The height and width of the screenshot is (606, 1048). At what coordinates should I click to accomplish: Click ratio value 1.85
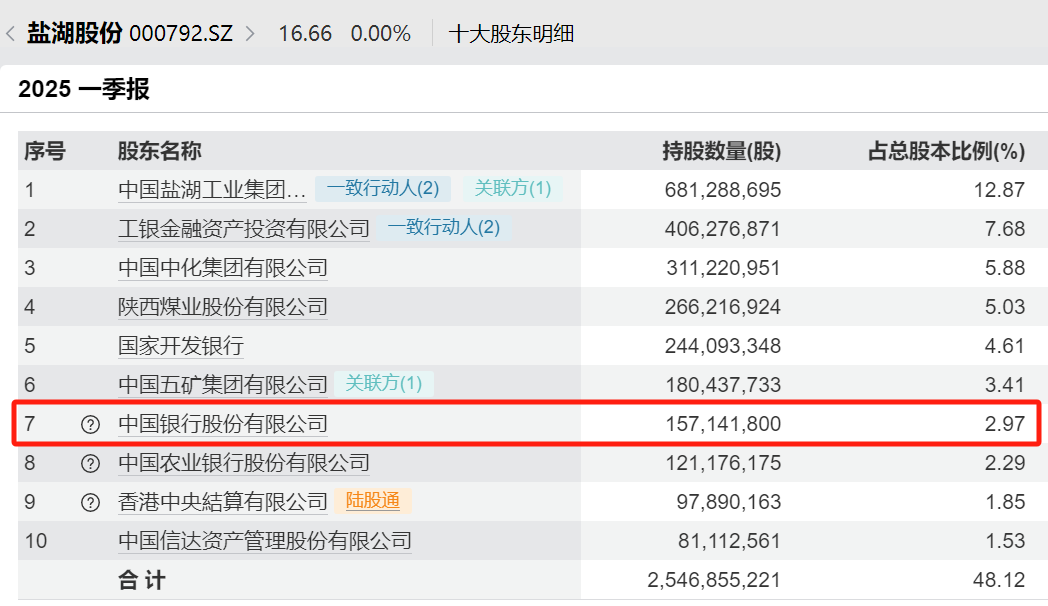[1005, 502]
